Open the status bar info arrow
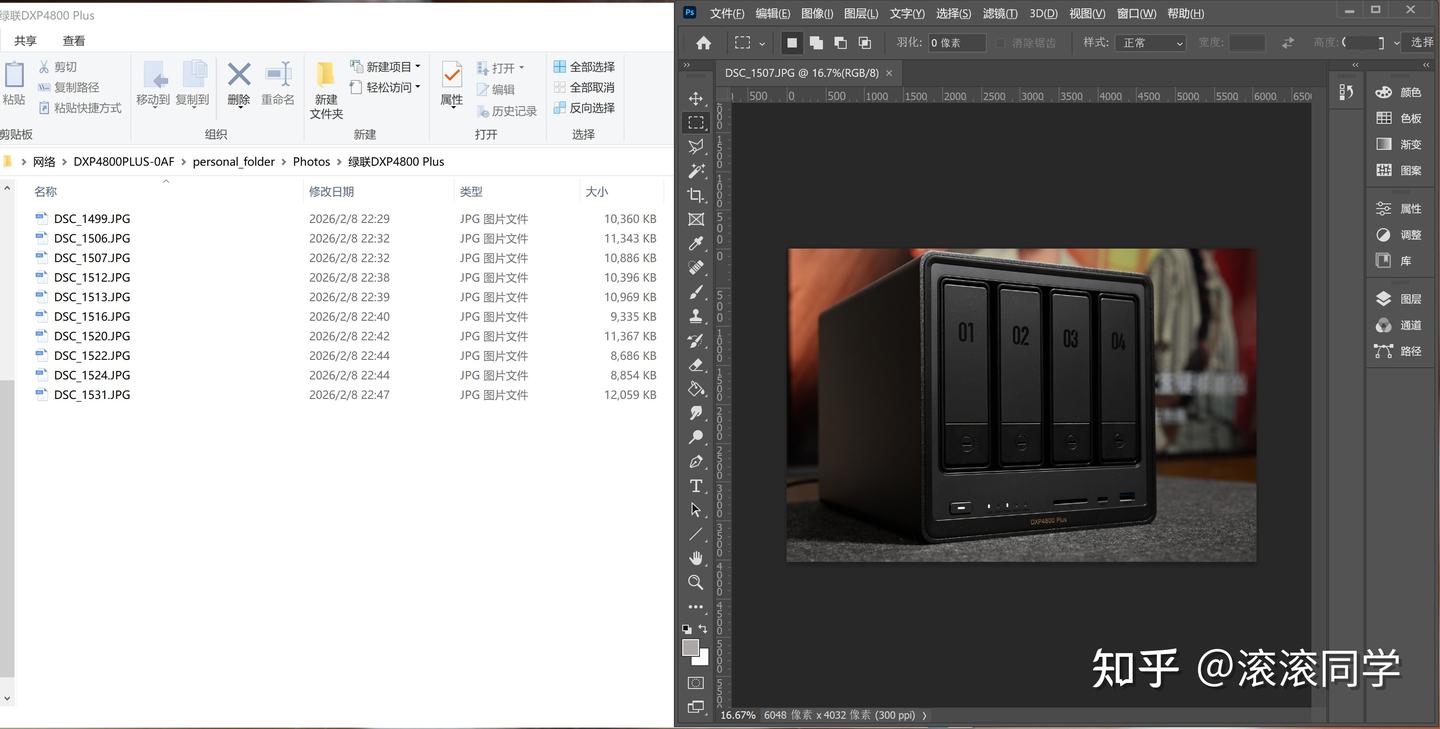1440x729 pixels. tap(925, 716)
